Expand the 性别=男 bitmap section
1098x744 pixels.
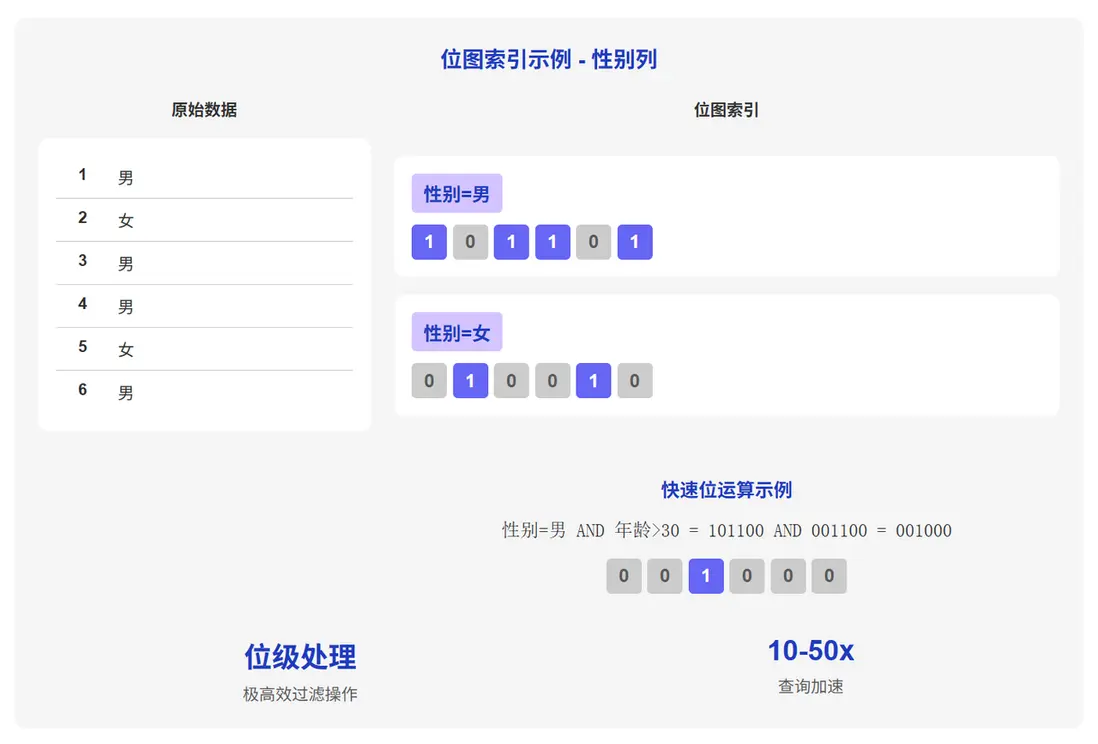[x=726, y=215]
